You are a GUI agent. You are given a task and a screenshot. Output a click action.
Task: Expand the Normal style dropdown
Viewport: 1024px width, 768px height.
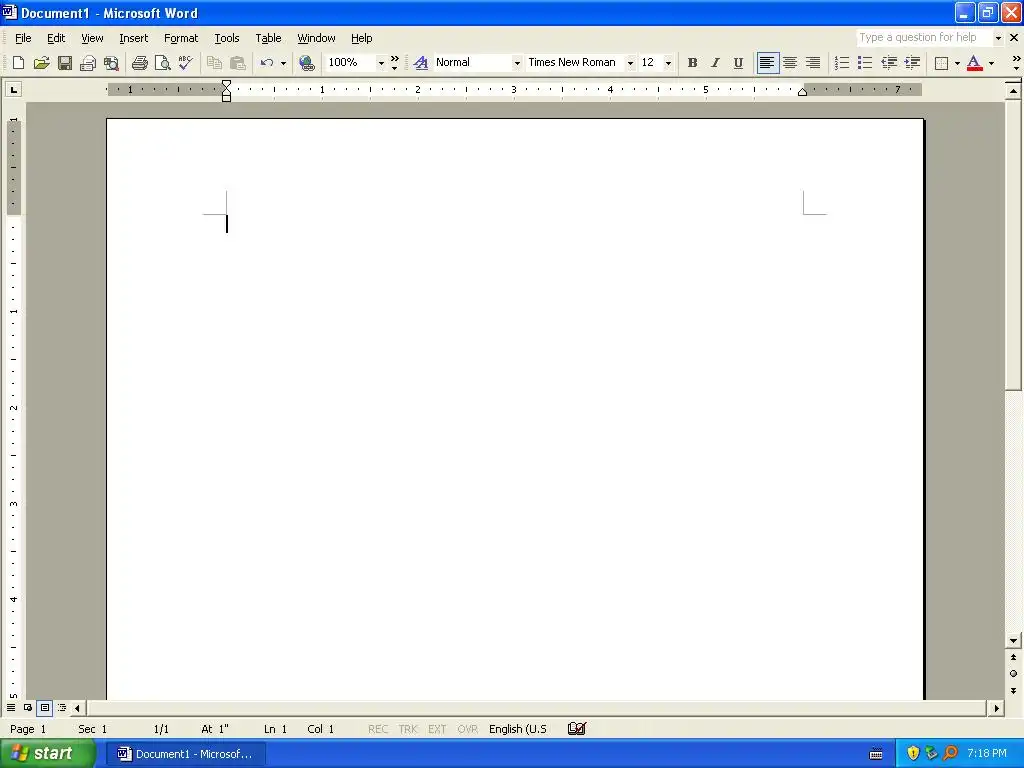click(517, 63)
